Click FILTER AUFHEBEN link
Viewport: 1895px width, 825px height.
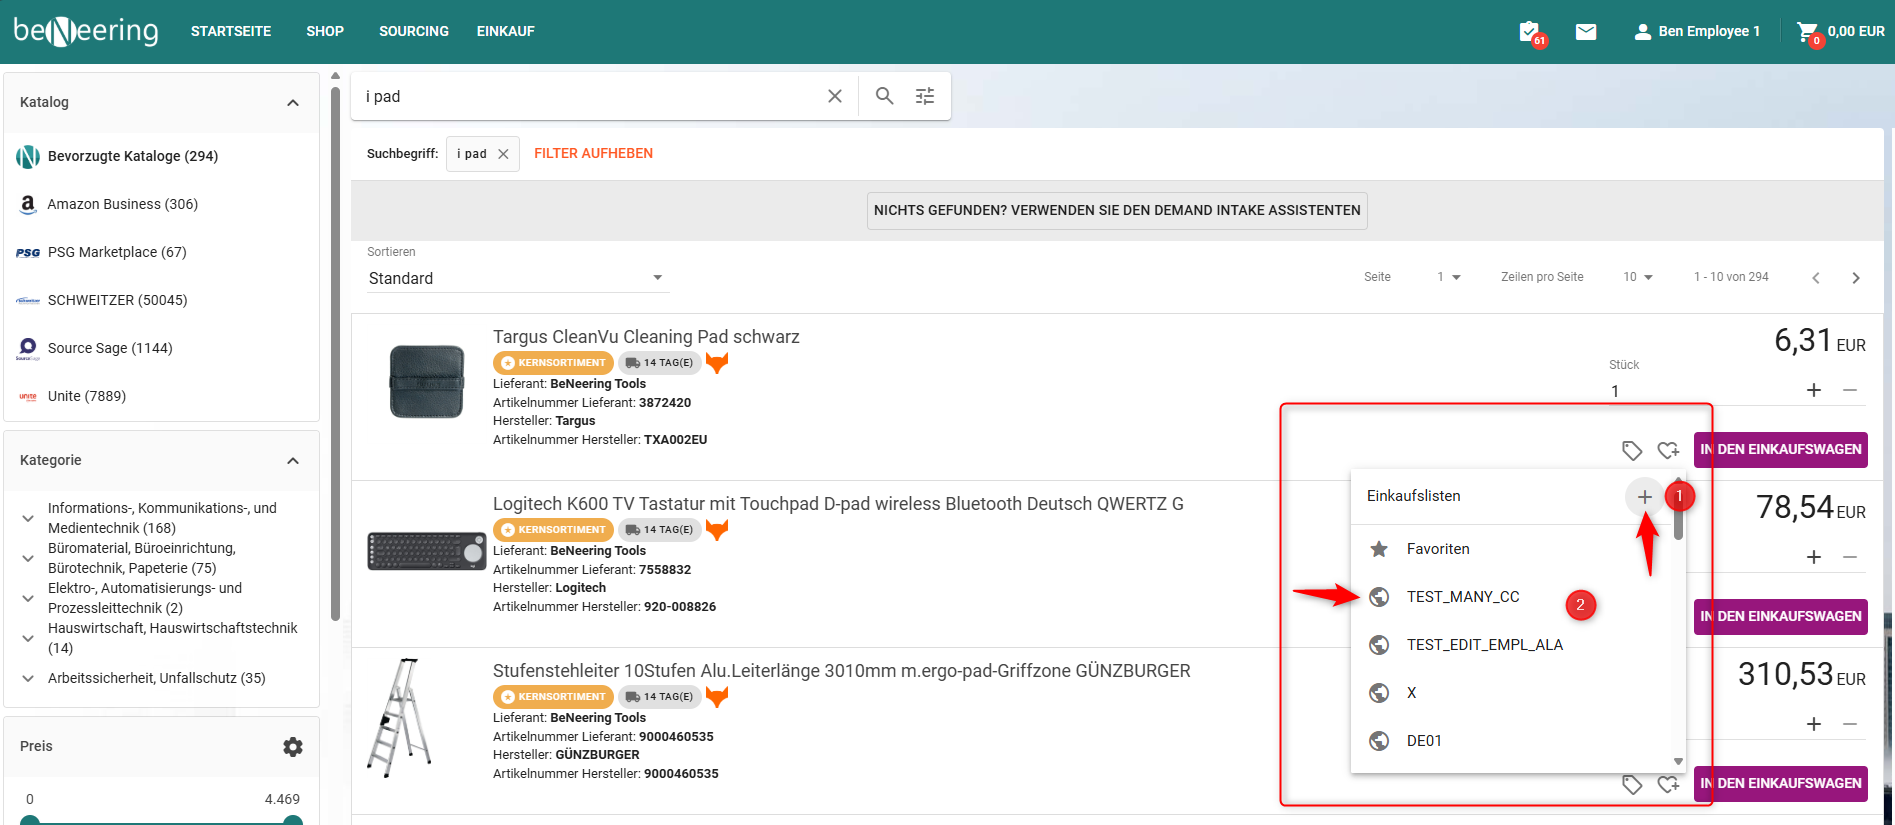point(593,153)
